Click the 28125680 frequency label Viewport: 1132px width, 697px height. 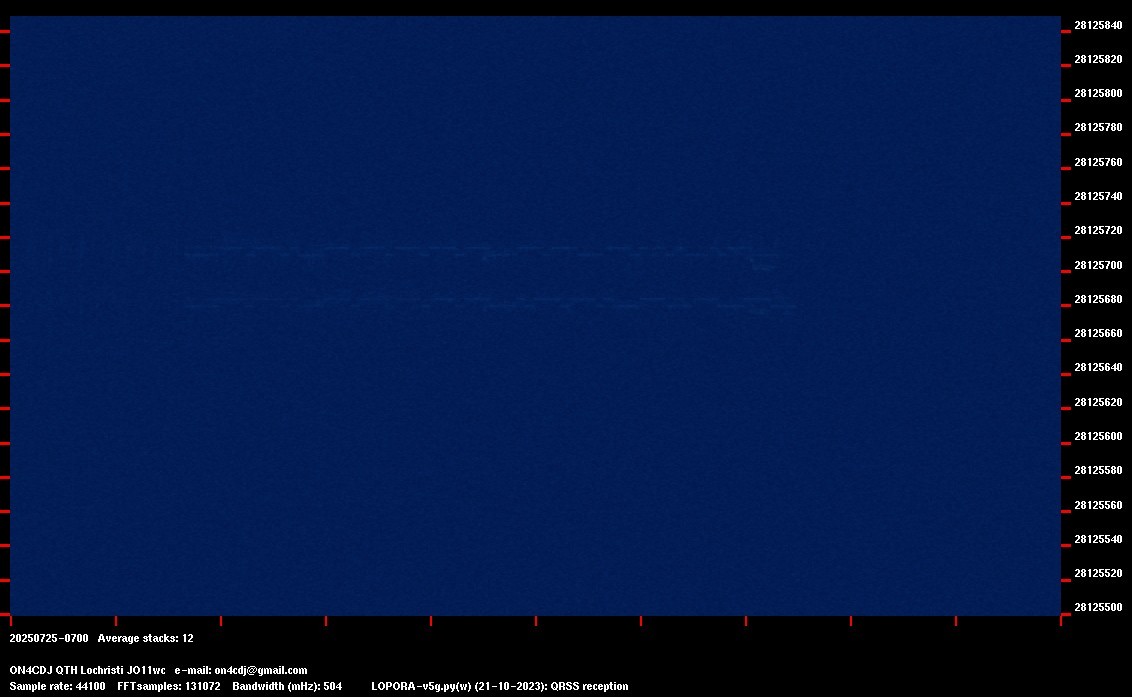(1098, 299)
